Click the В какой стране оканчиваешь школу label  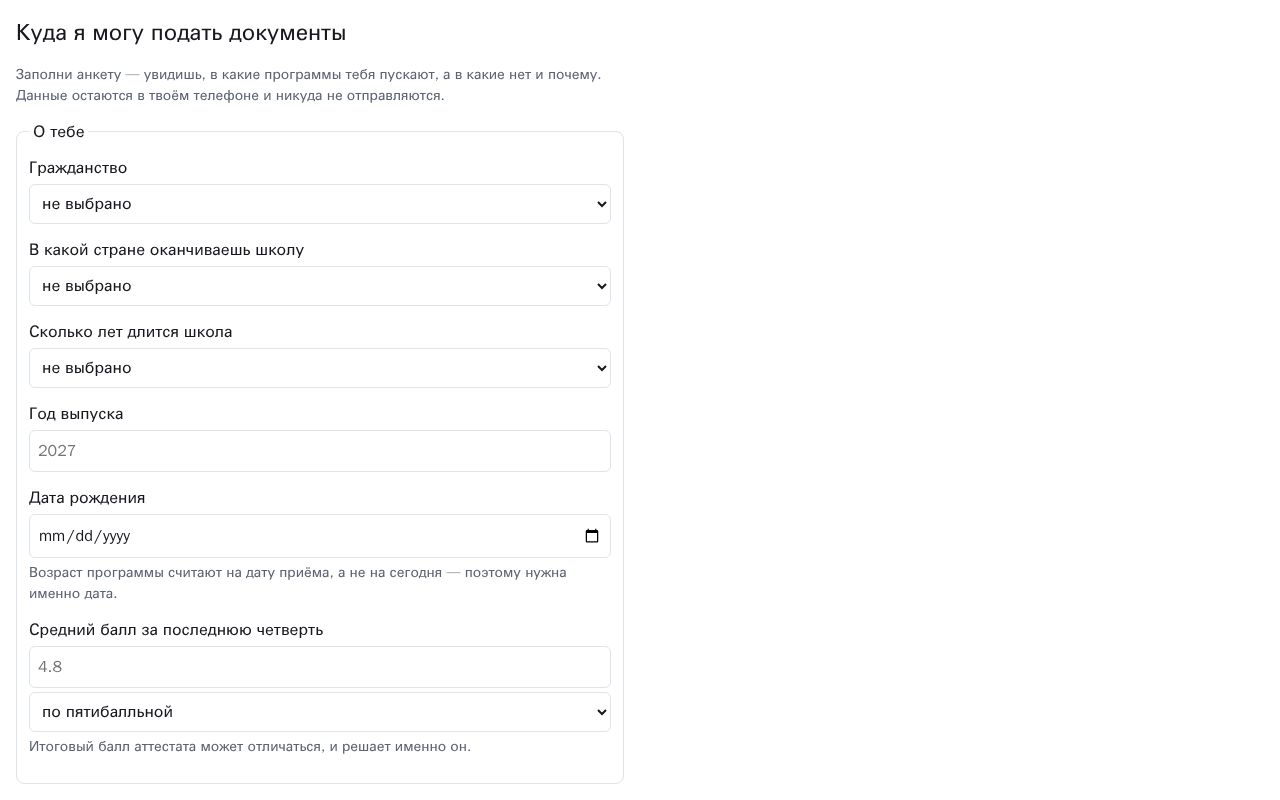click(x=166, y=250)
